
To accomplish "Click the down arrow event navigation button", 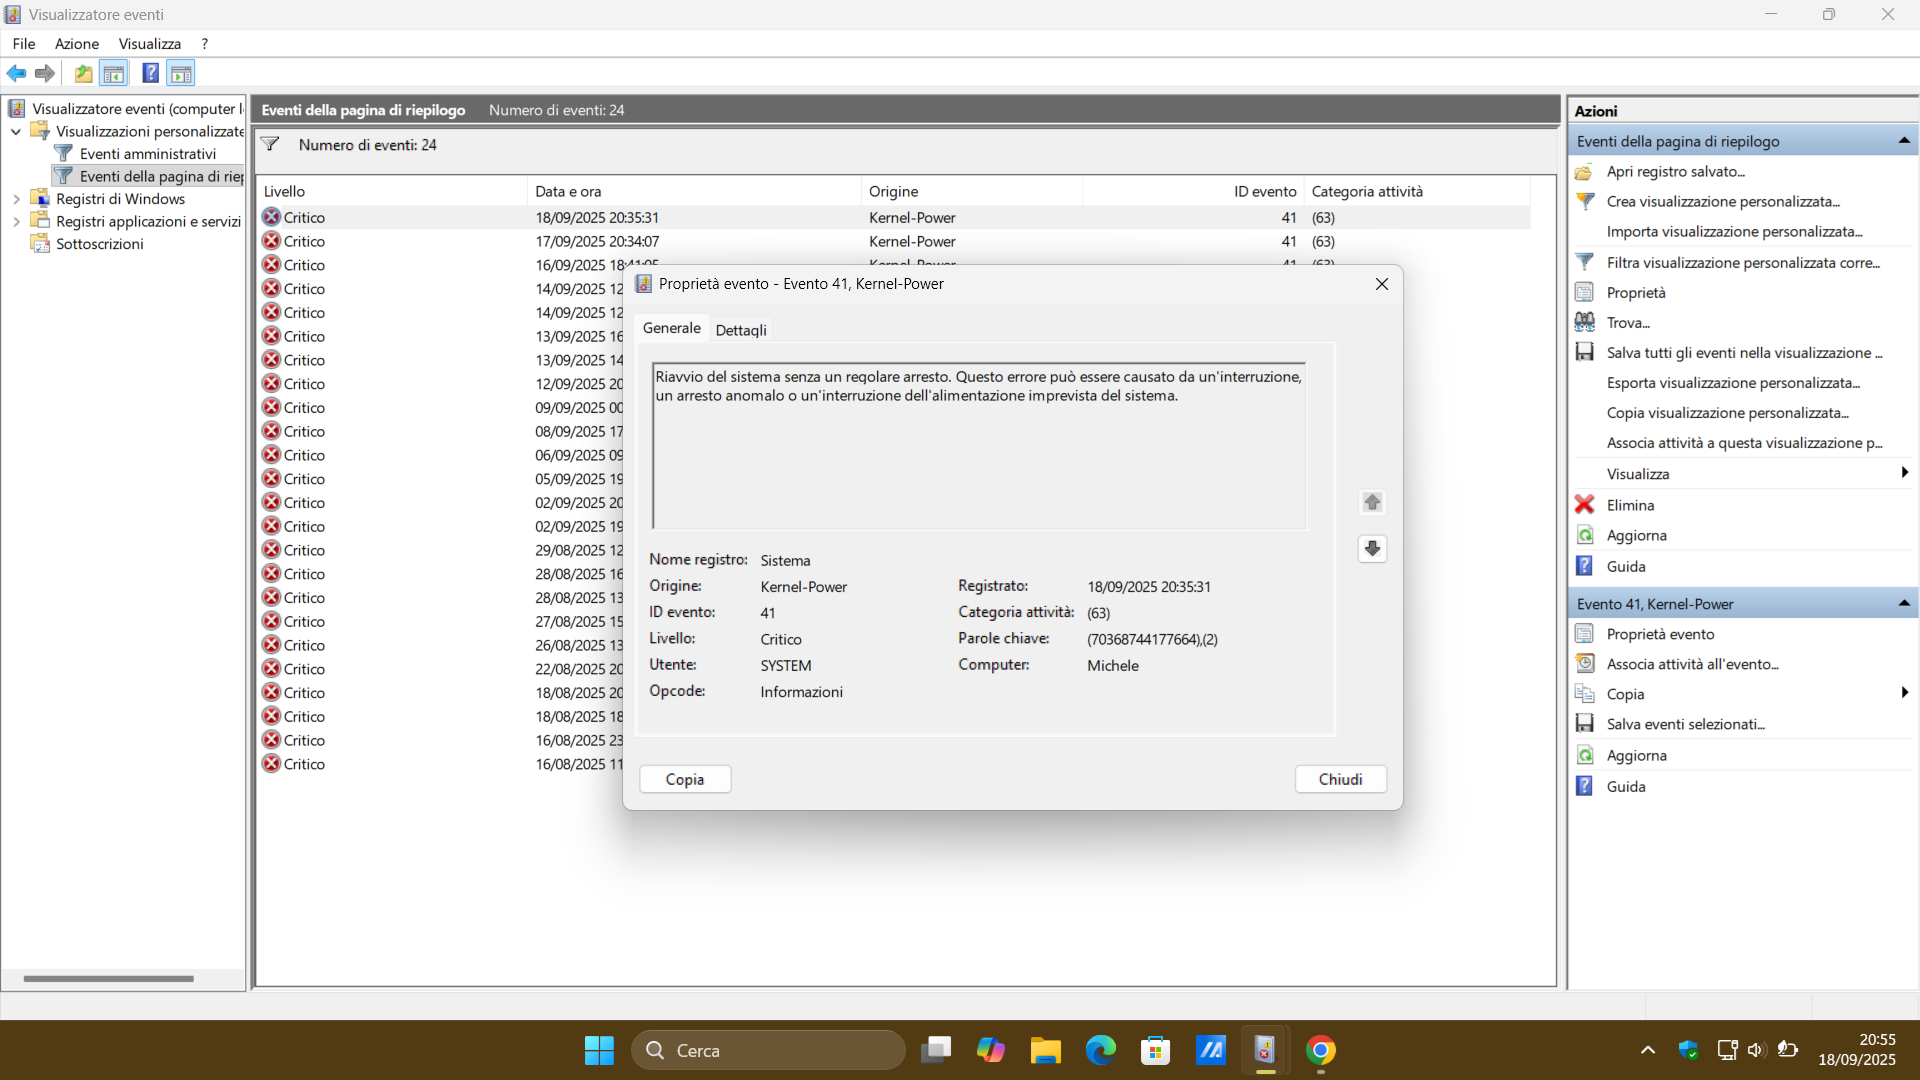I will coord(1372,548).
